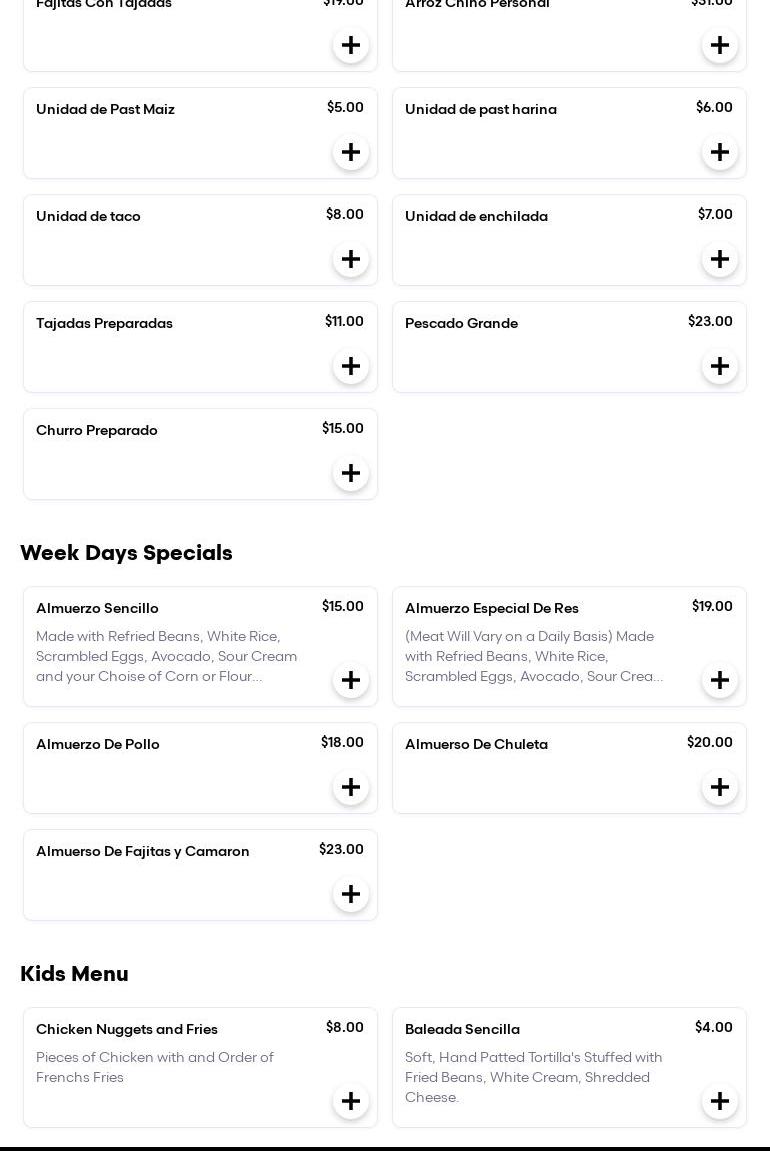
Task: Add Baleada Sencilla to cart
Action: (x=720, y=1101)
